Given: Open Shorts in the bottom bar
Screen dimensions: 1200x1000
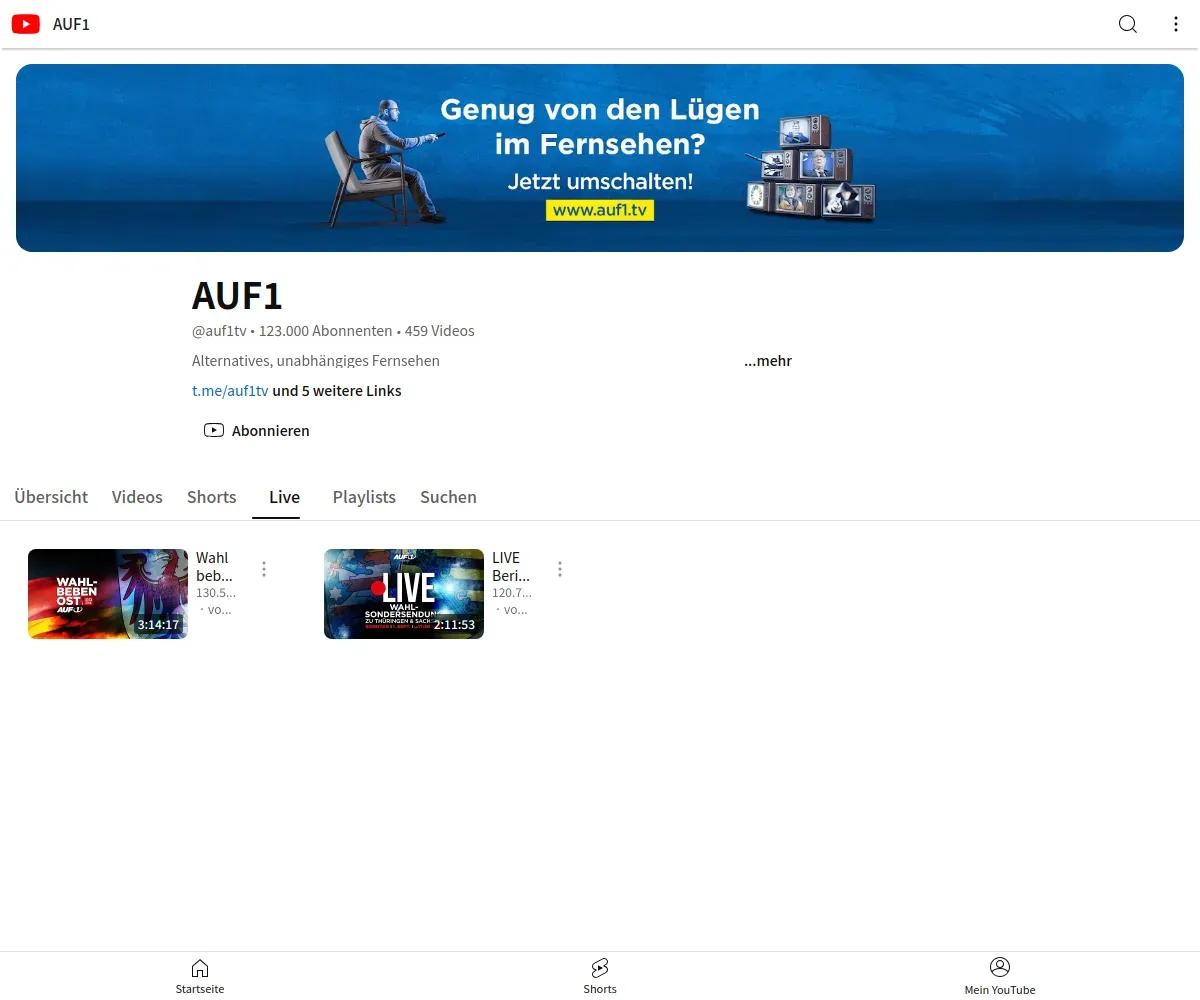Looking at the screenshot, I should (600, 976).
